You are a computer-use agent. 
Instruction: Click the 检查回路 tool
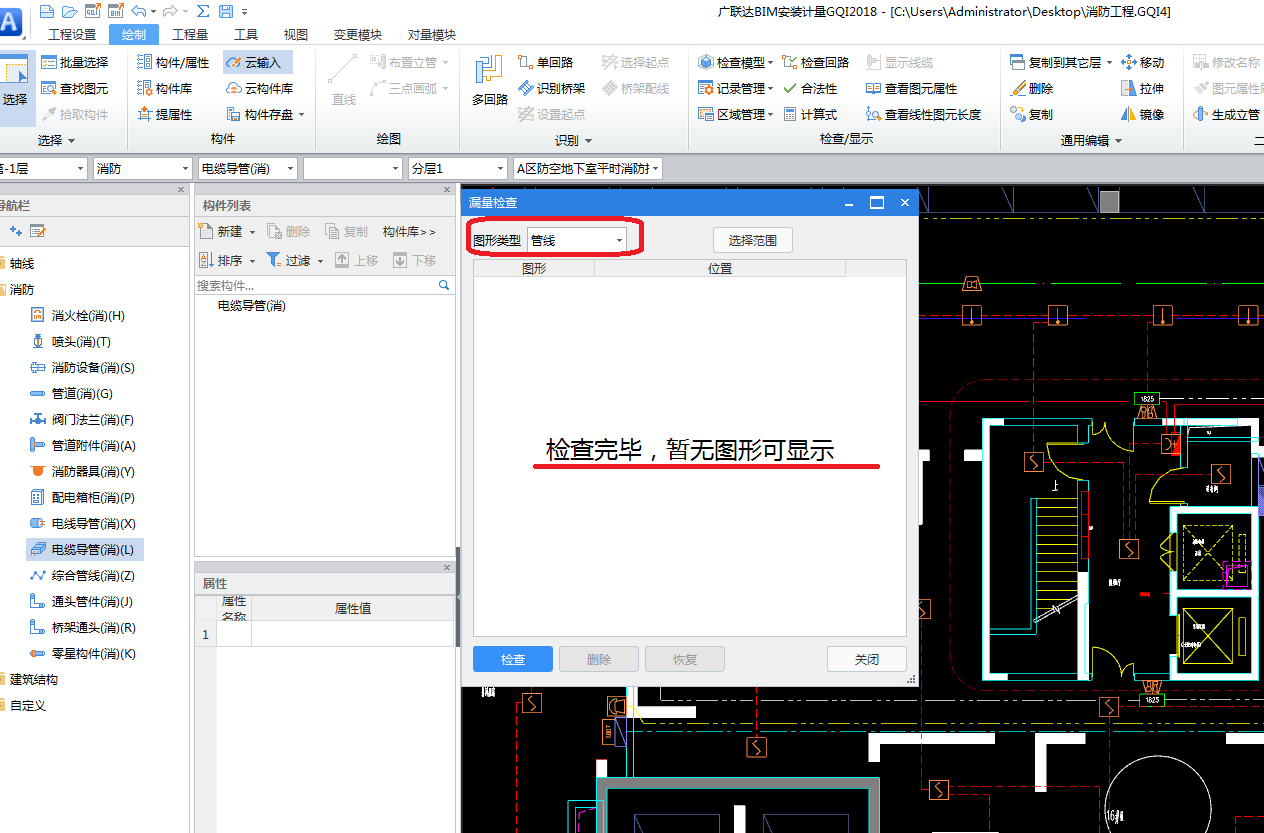pyautogui.click(x=816, y=62)
